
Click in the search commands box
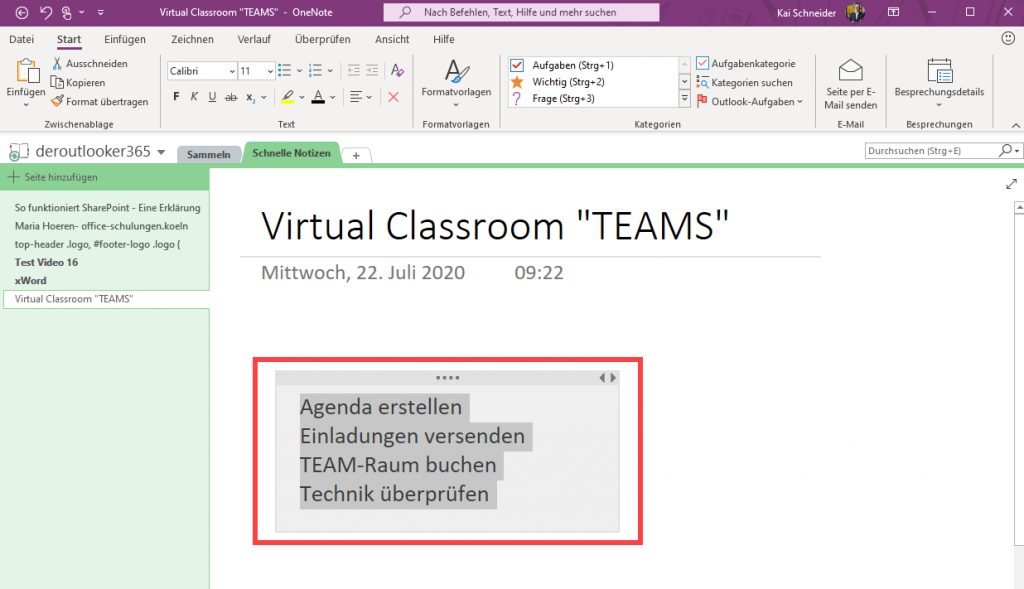pyautogui.click(x=521, y=12)
